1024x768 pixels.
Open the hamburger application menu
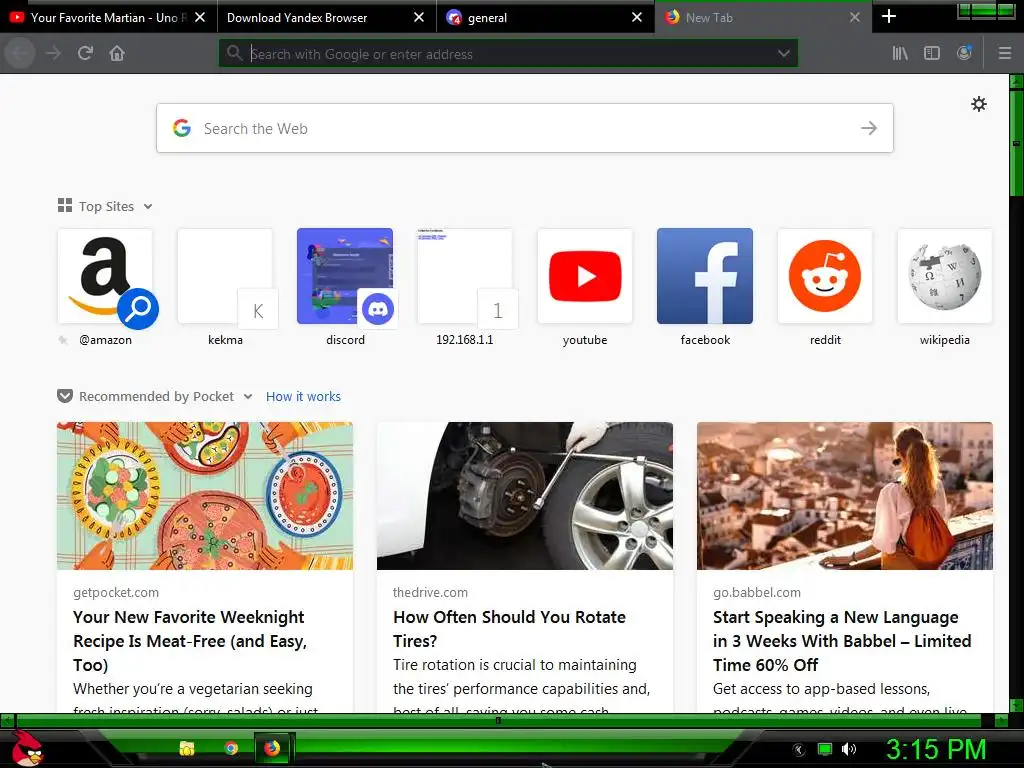[x=1005, y=53]
